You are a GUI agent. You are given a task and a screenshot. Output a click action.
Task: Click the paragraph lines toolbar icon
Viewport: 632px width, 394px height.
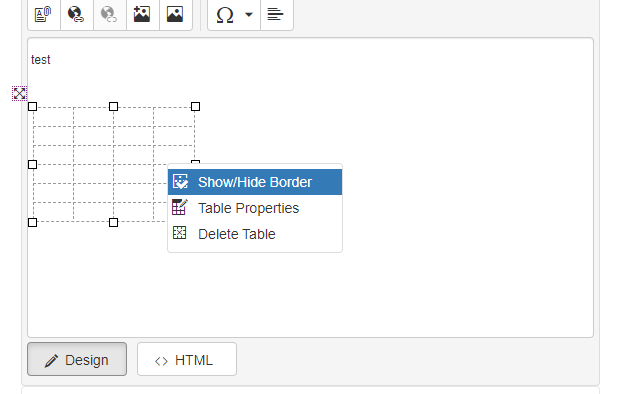(276, 15)
